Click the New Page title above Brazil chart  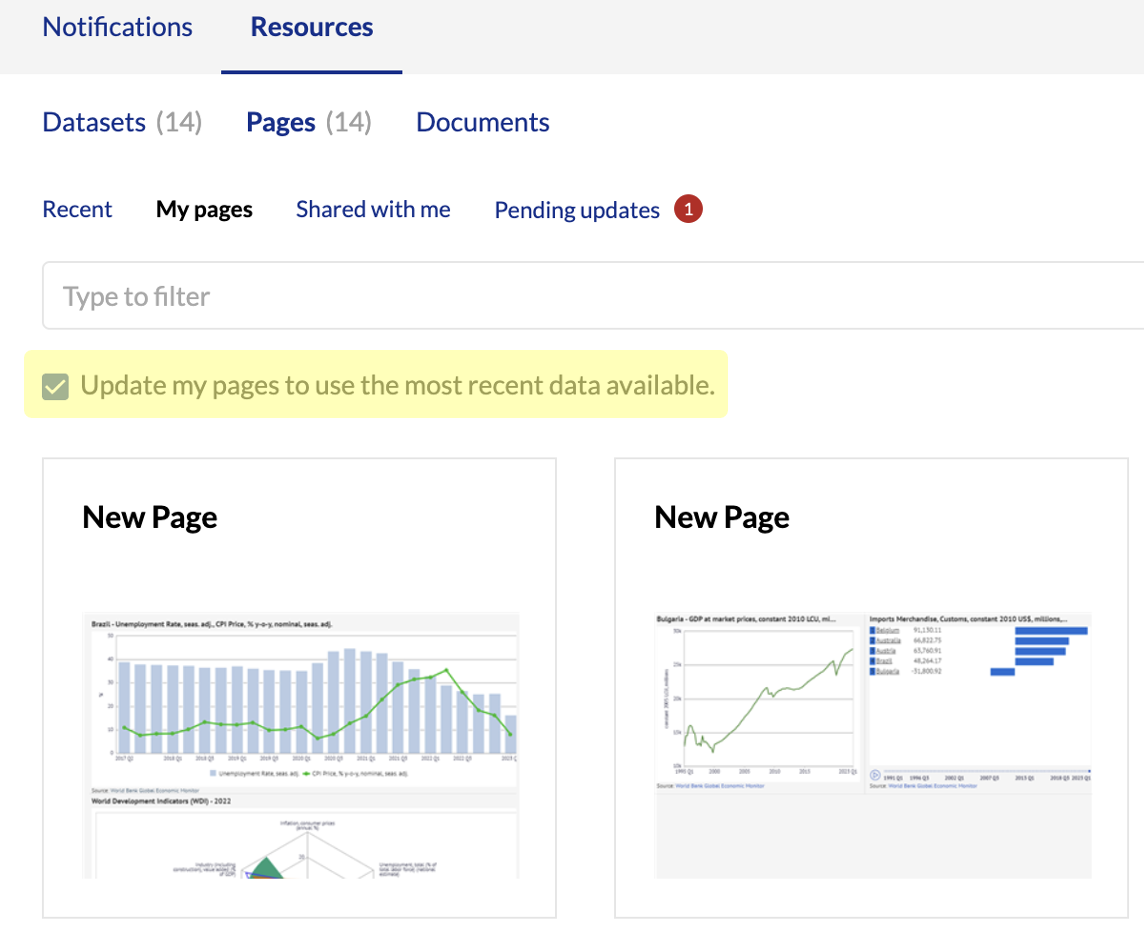click(150, 517)
